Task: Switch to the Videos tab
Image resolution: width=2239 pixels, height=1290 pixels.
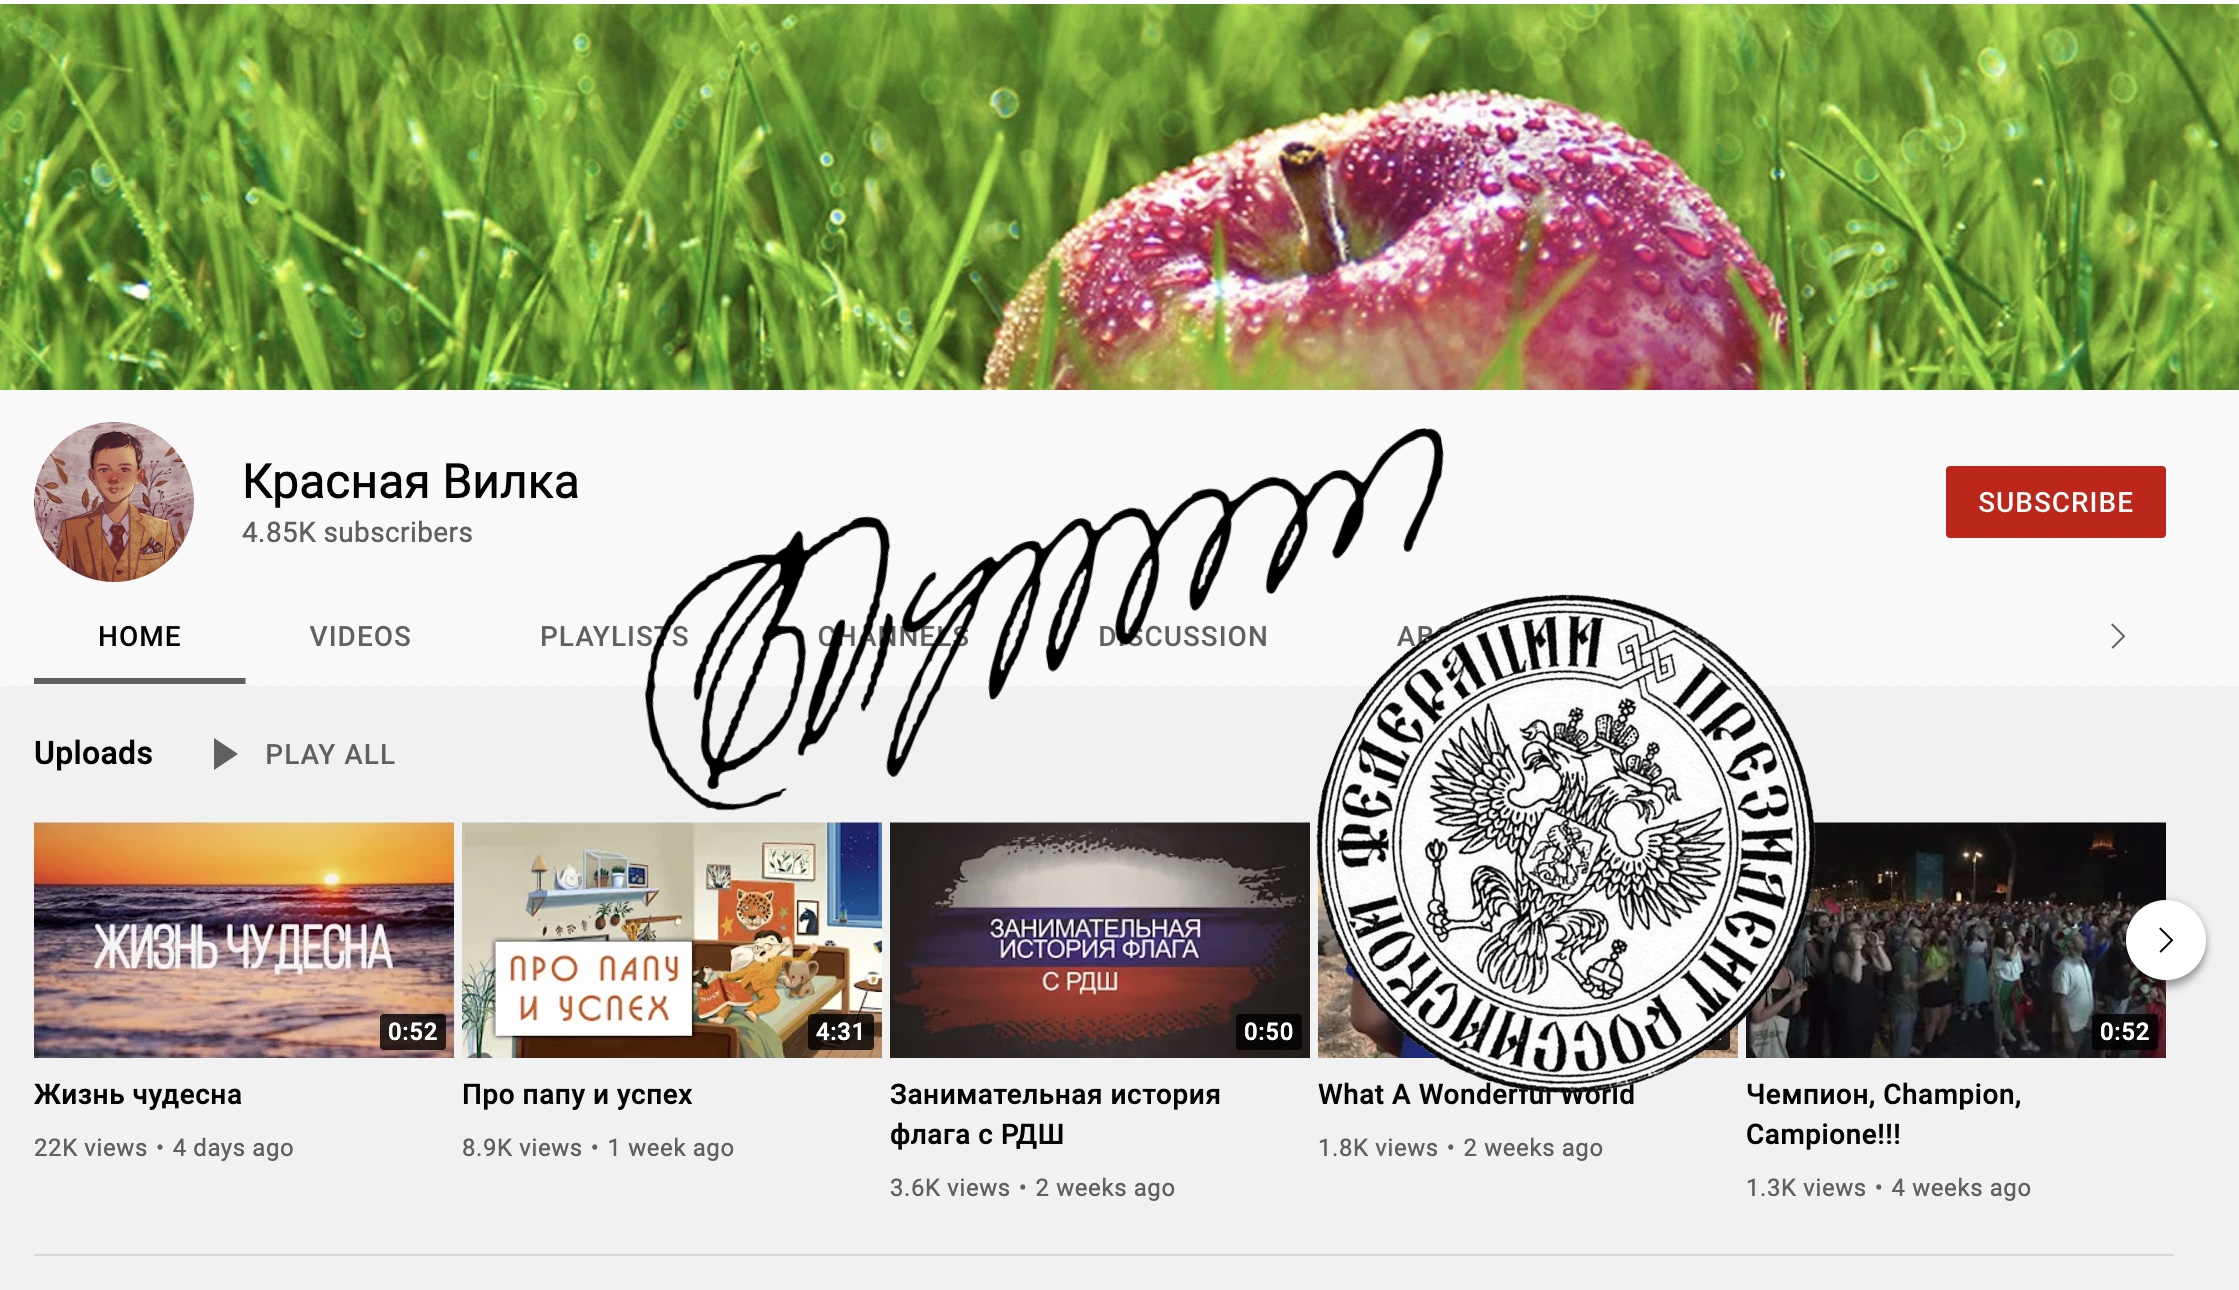Action: [360, 636]
